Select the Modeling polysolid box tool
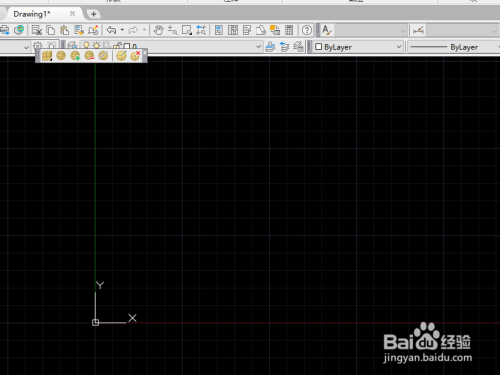The width and height of the screenshot is (500, 375). (47, 56)
